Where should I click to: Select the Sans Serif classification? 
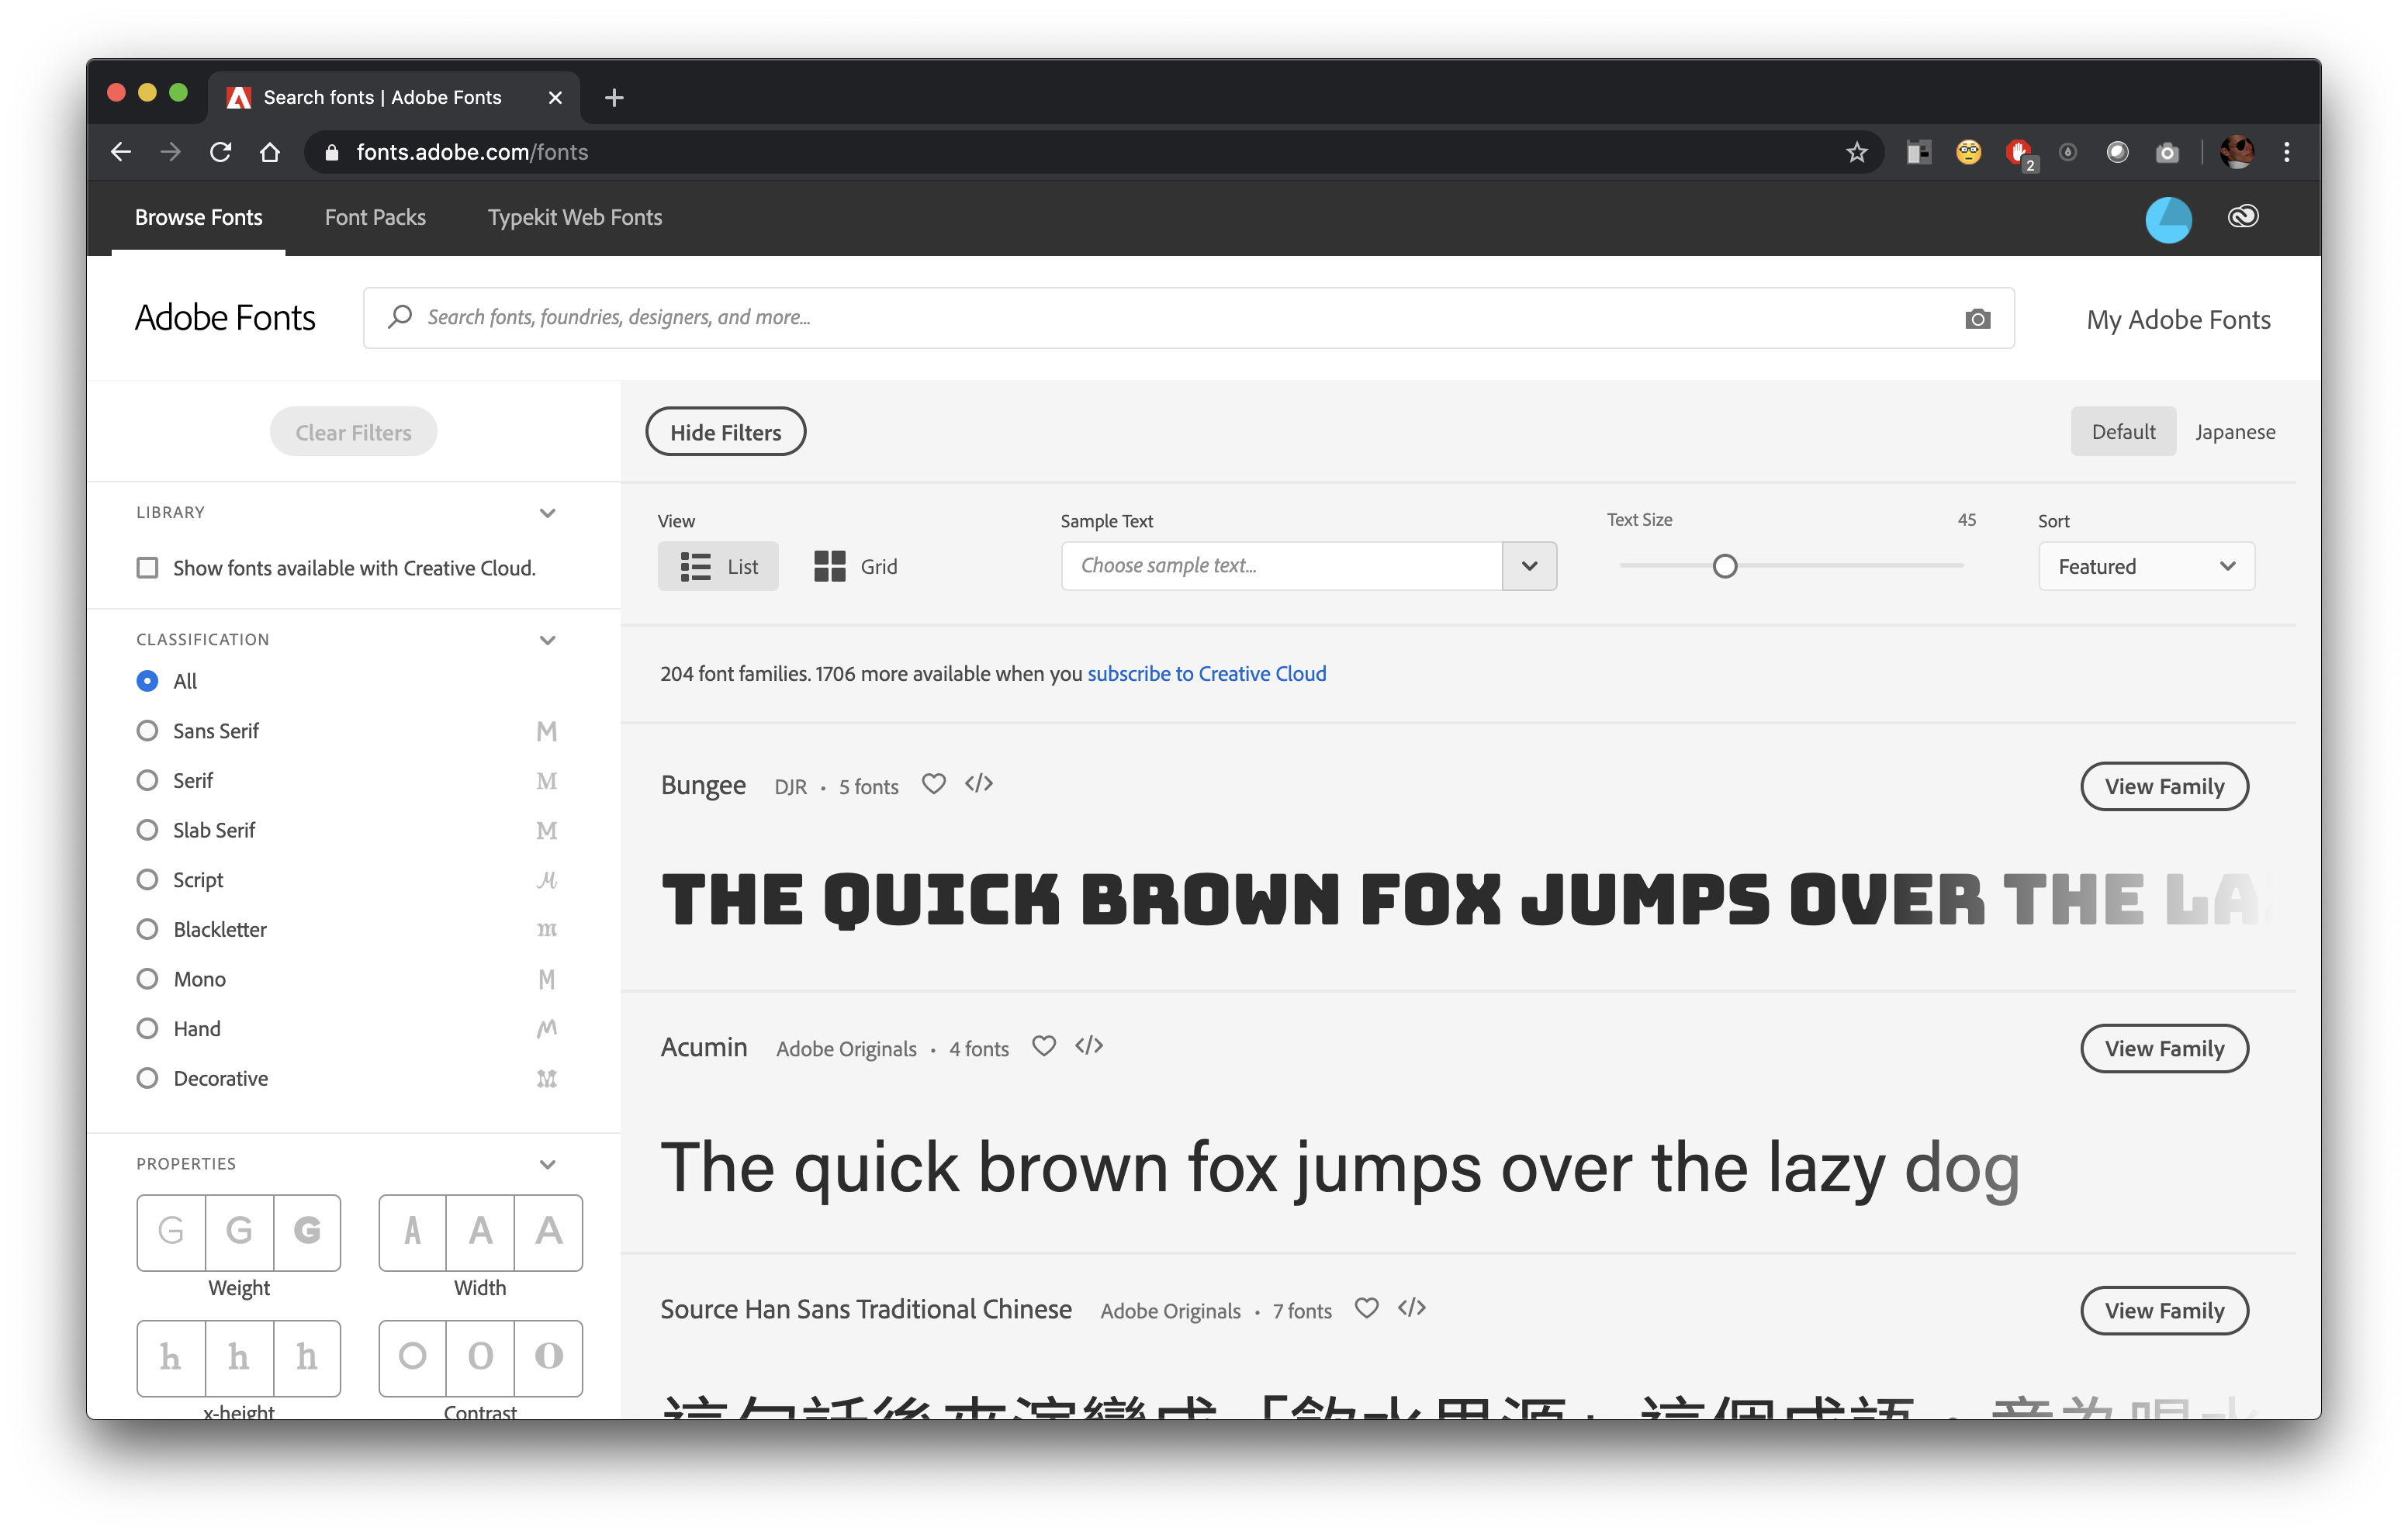coord(147,730)
